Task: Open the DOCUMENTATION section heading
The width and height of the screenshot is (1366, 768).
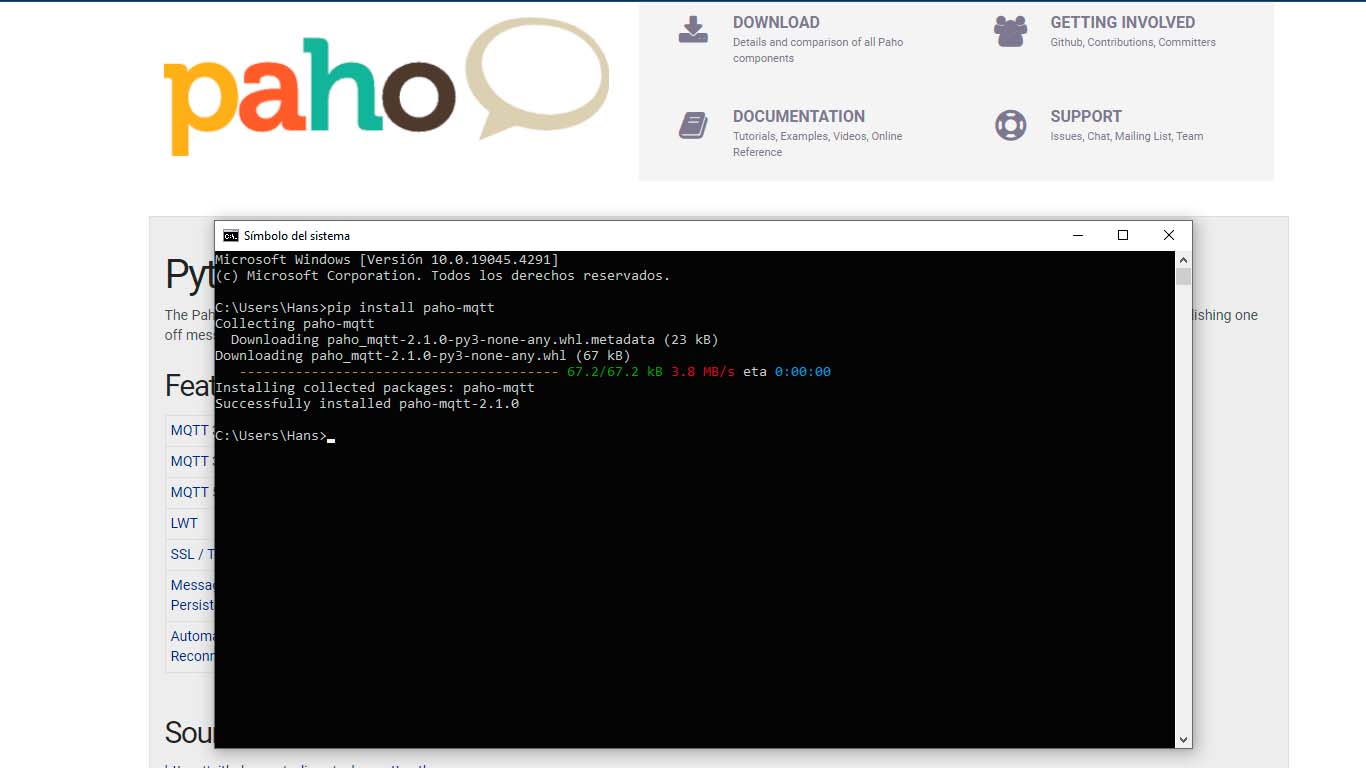Action: [x=799, y=116]
